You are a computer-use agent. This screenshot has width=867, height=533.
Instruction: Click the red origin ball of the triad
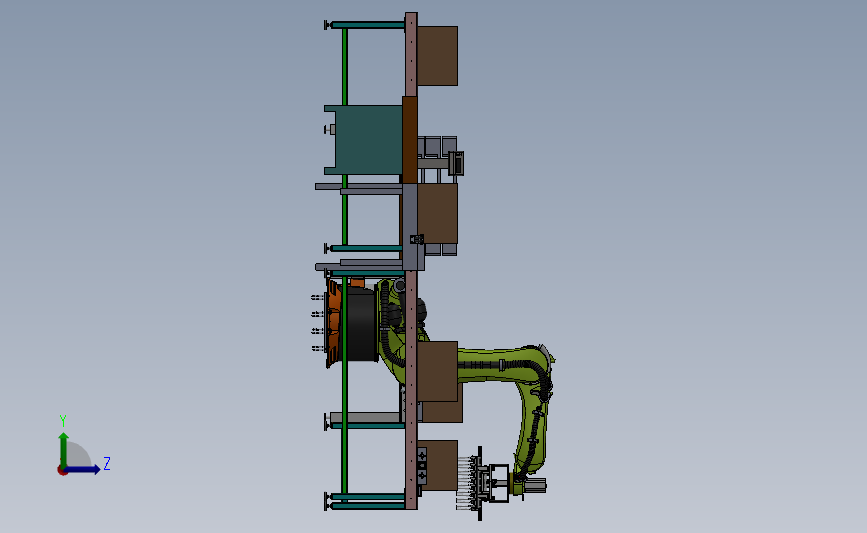tap(62, 470)
